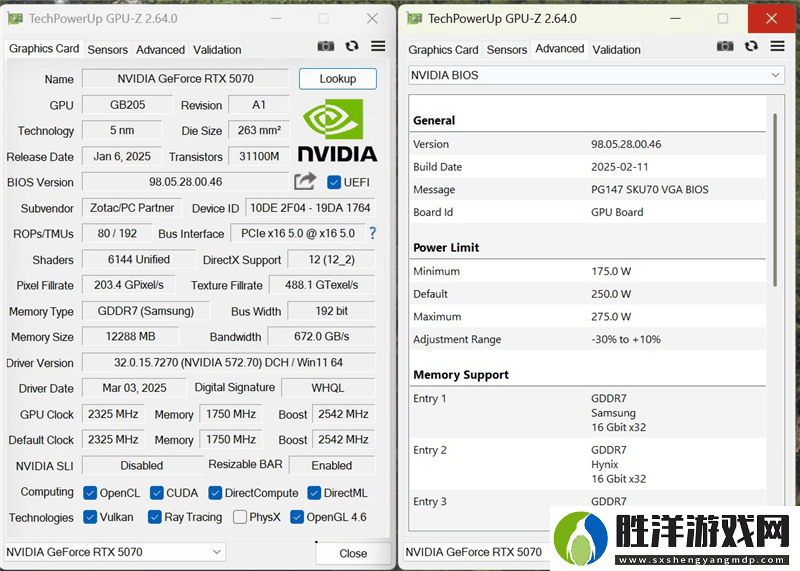The height and width of the screenshot is (571, 800).
Task: Switch to Graphics Card tab in right window
Action: [443, 49]
